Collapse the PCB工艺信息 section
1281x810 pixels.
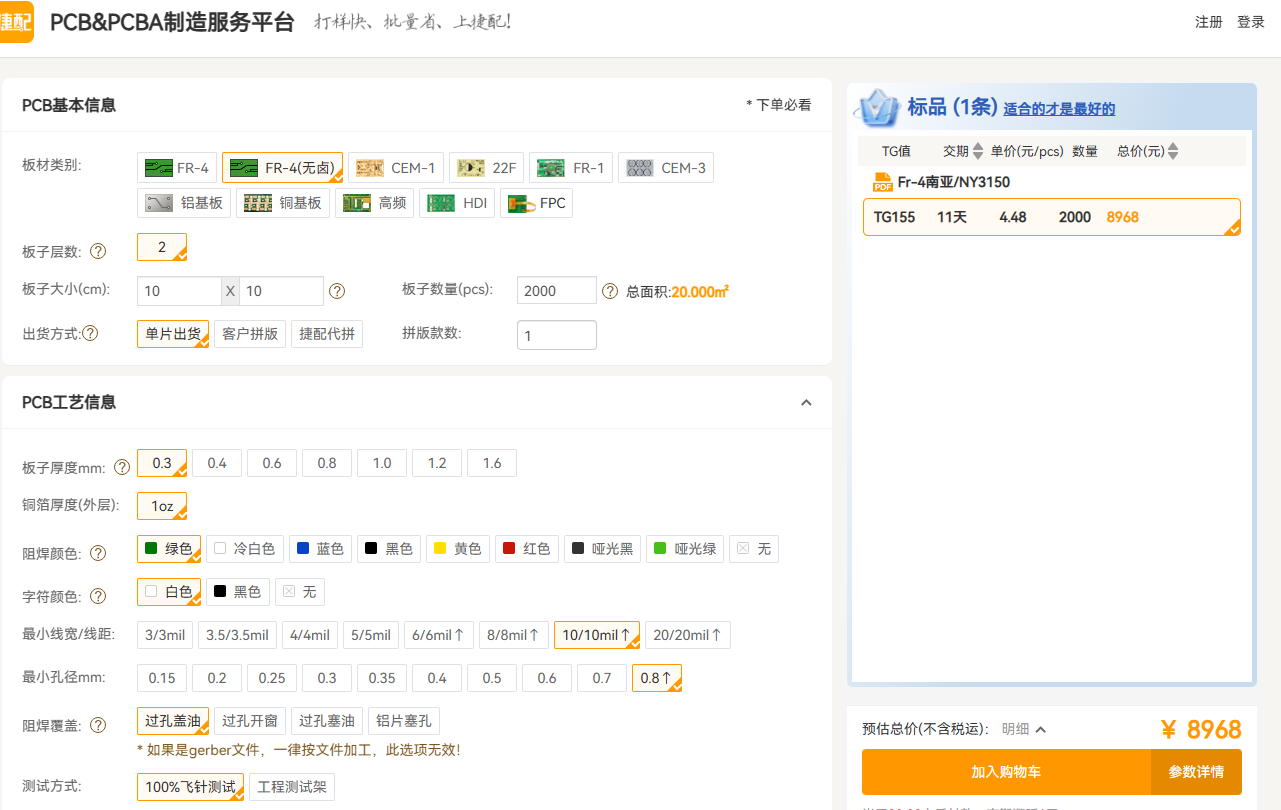[x=806, y=403]
